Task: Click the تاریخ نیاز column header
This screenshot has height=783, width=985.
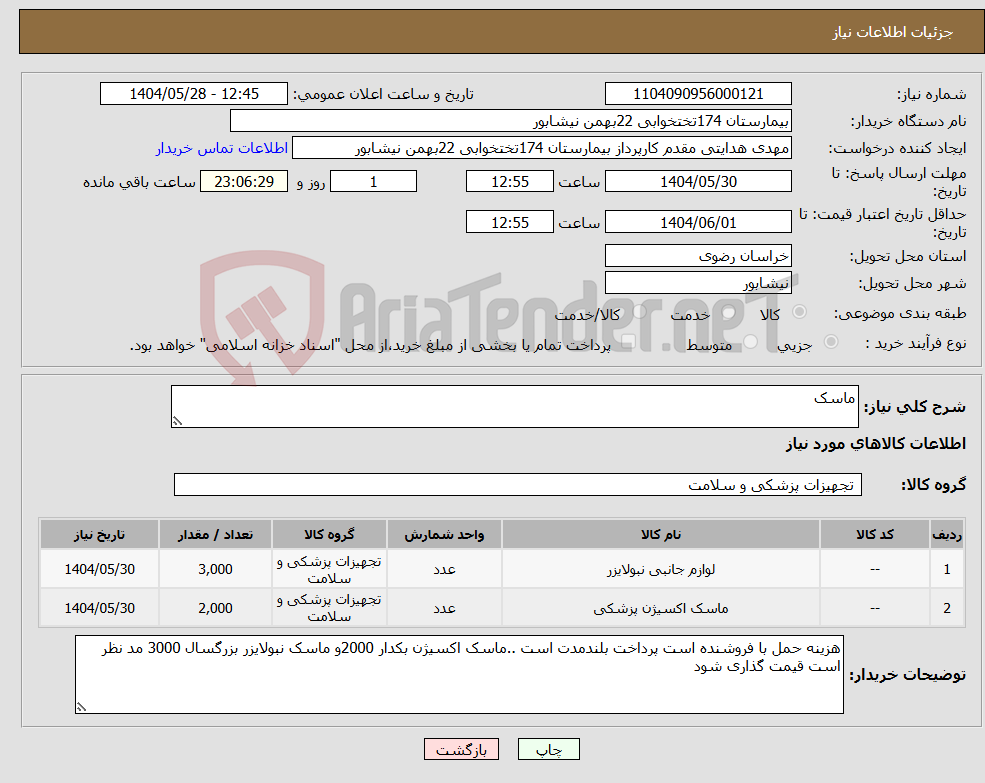Action: (97, 534)
